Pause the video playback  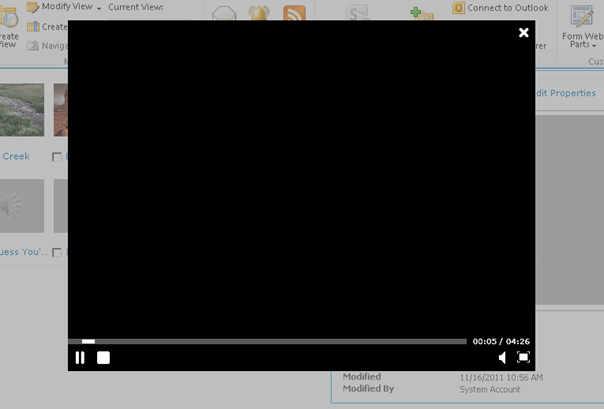[x=80, y=358]
